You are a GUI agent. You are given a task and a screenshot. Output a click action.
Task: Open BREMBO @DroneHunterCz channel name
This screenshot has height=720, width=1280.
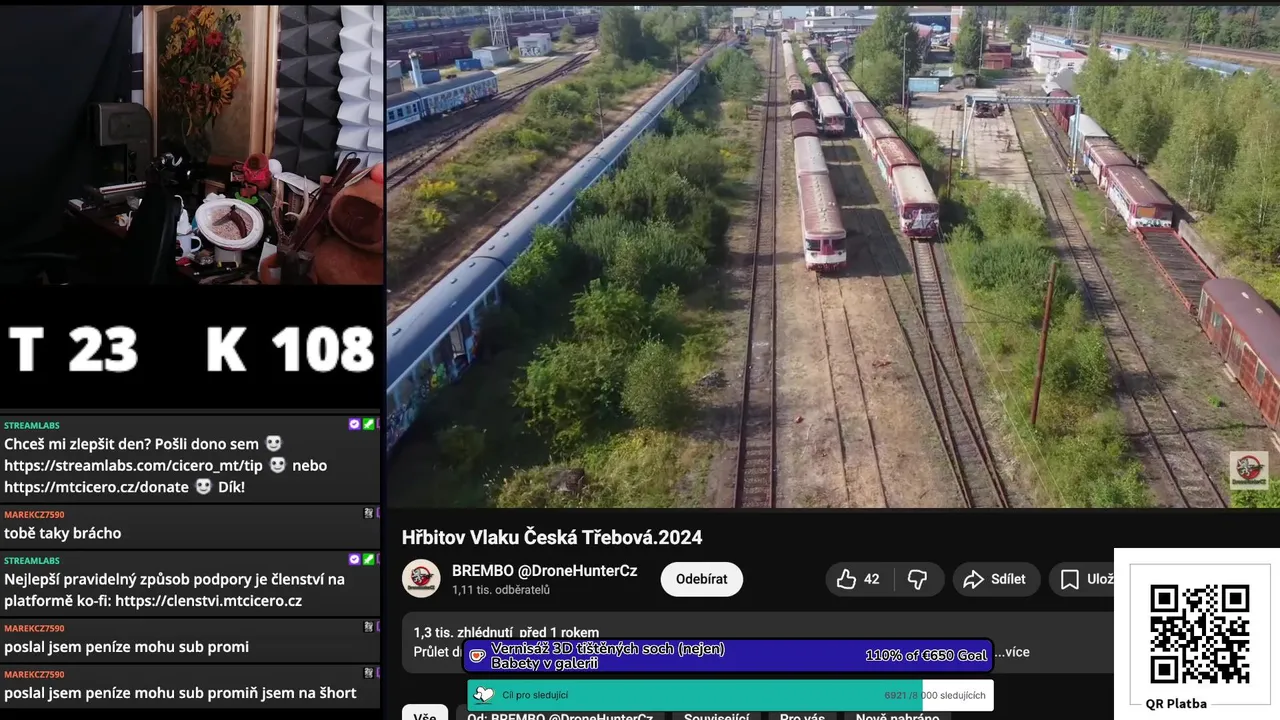tap(544, 571)
